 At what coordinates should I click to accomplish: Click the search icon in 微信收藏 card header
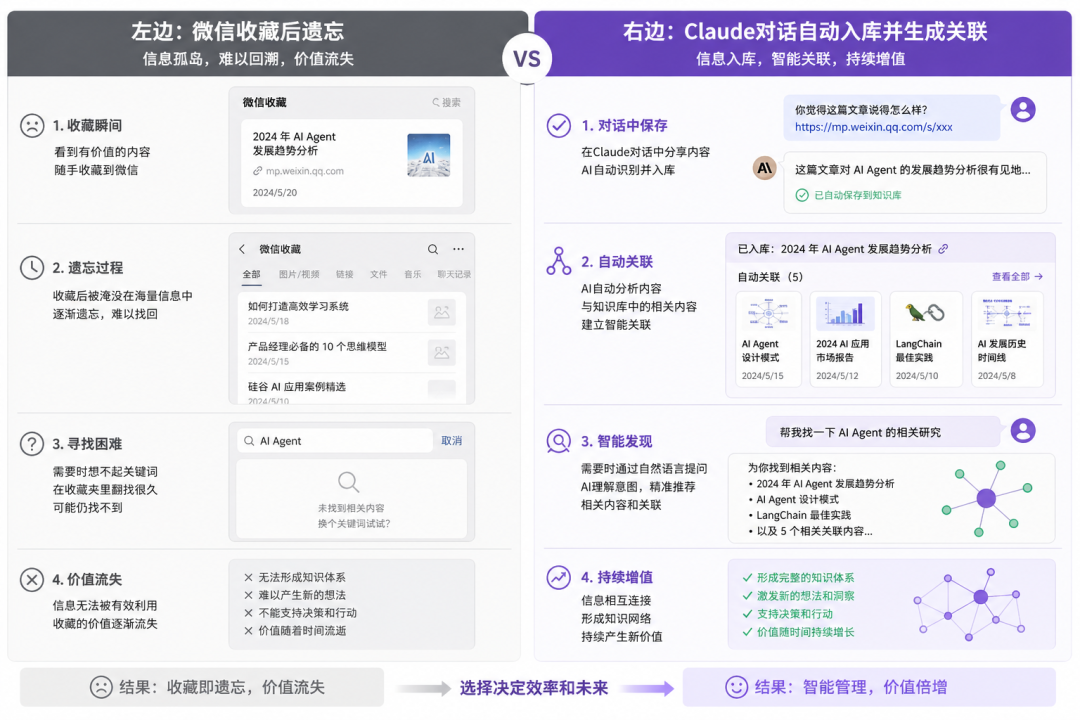coord(436,103)
